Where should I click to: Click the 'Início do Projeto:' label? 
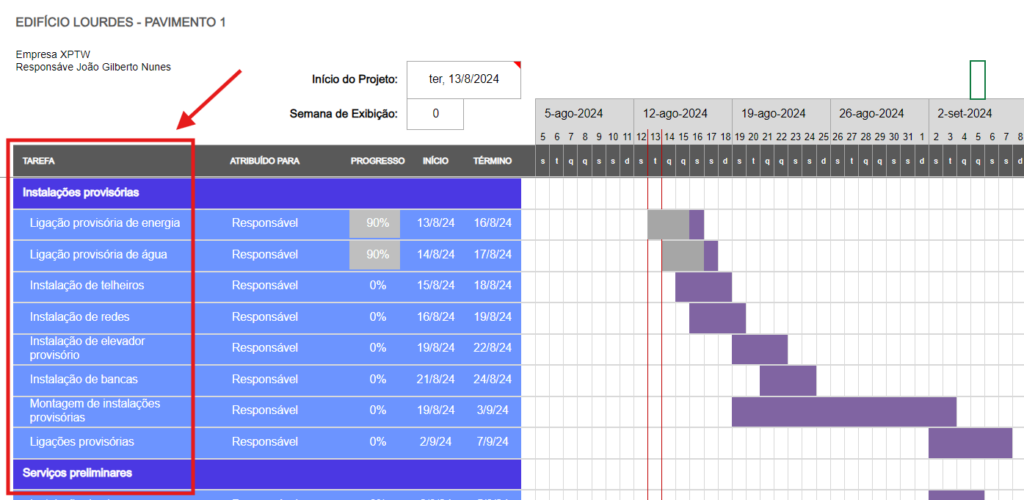(355, 80)
